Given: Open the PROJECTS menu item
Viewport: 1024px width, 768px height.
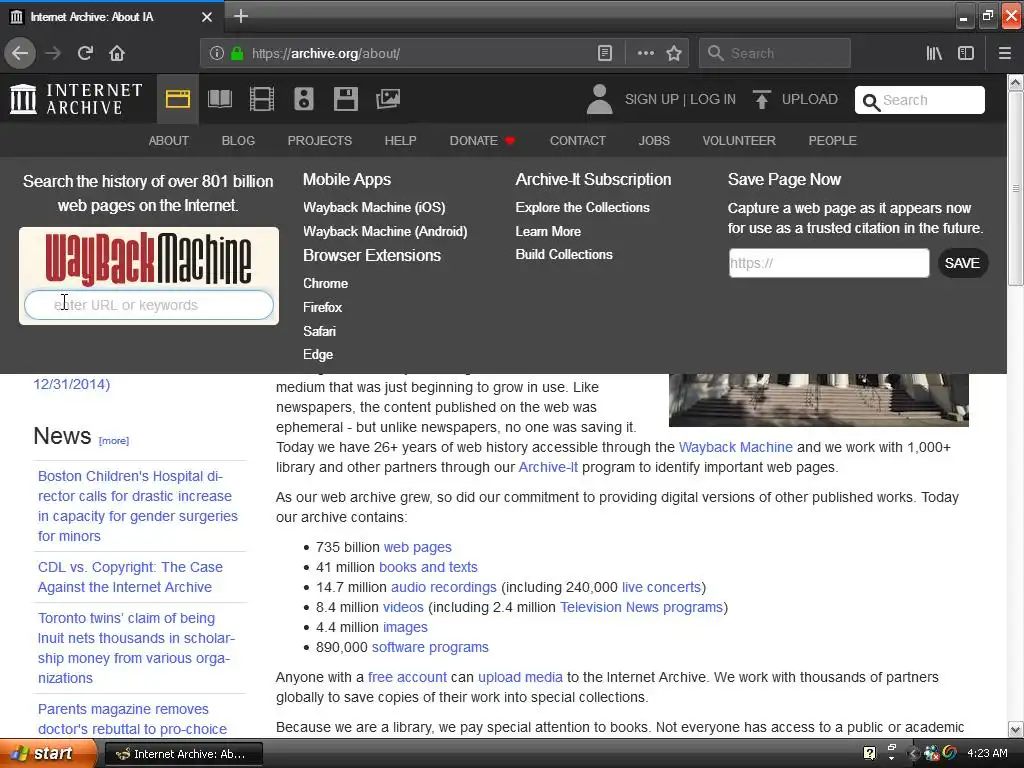Looking at the screenshot, I should pyautogui.click(x=319, y=140).
